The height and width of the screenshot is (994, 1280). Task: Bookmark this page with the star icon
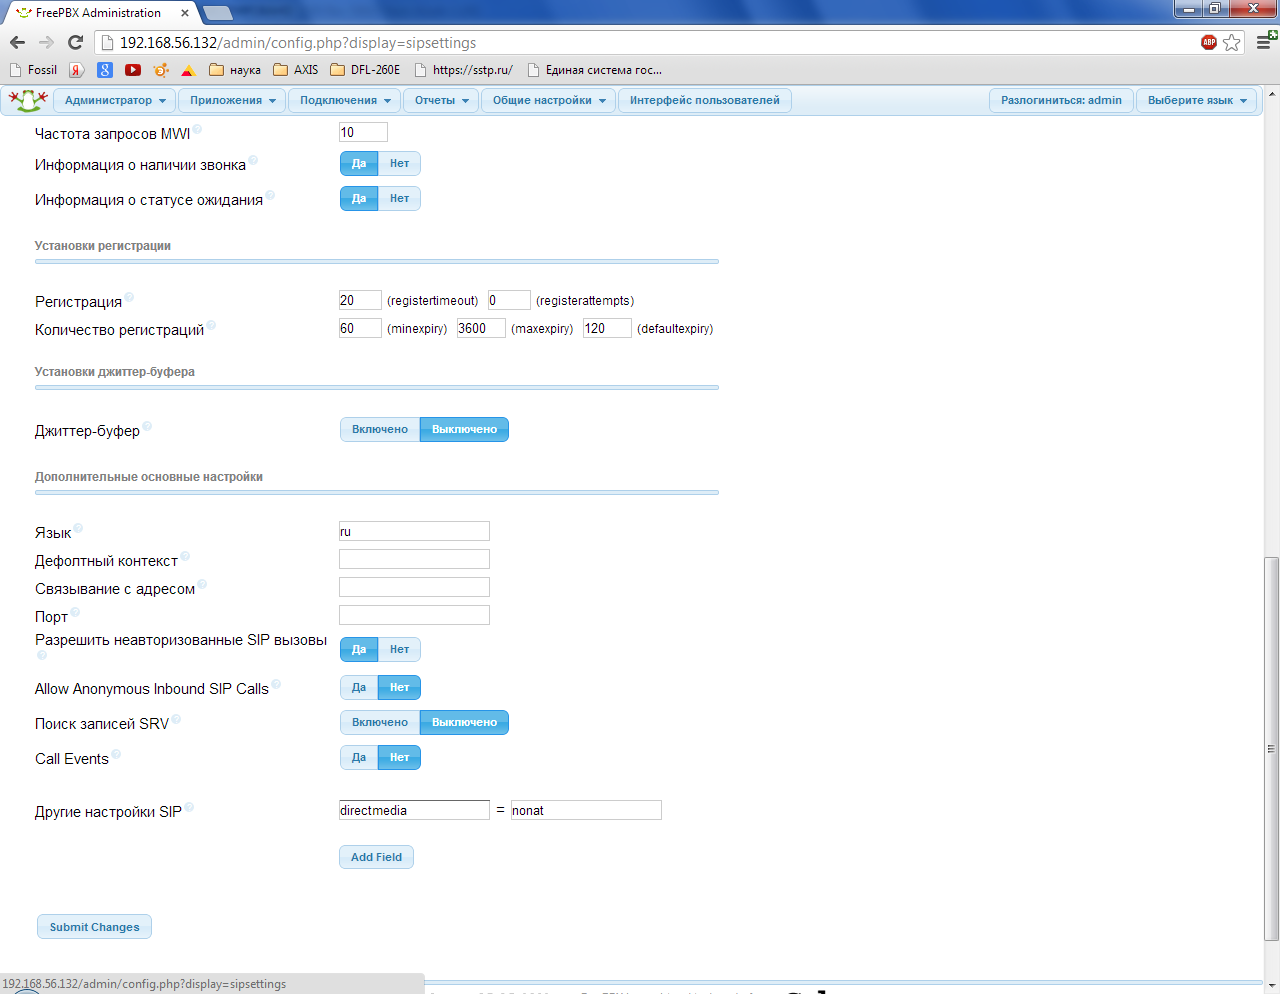1232,42
